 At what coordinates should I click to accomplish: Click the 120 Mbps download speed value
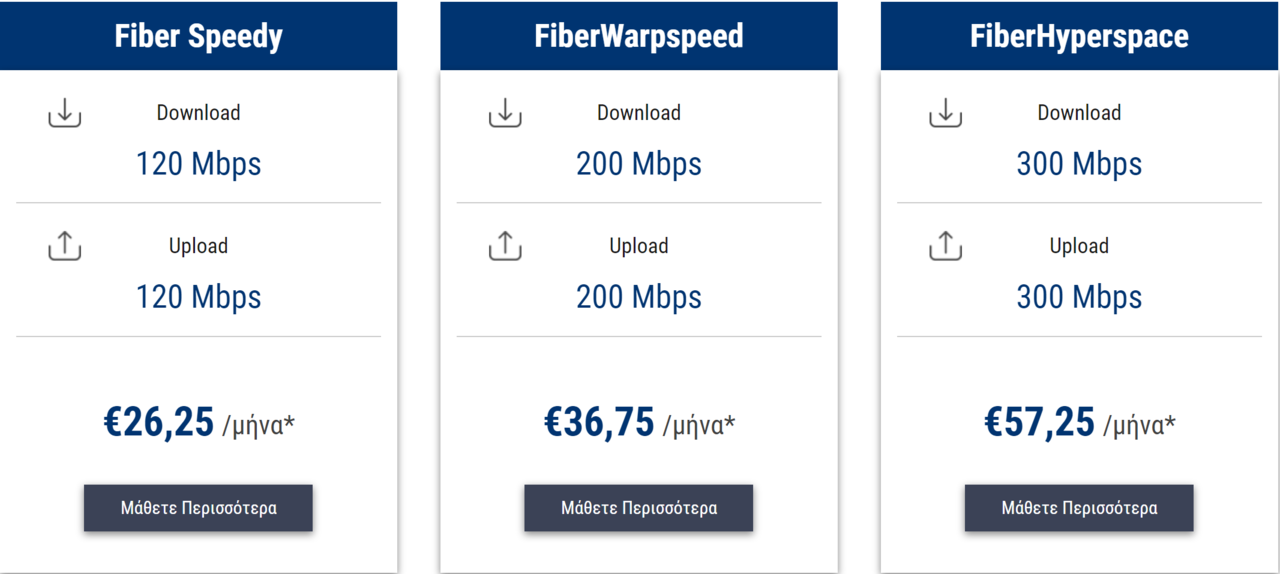click(198, 164)
